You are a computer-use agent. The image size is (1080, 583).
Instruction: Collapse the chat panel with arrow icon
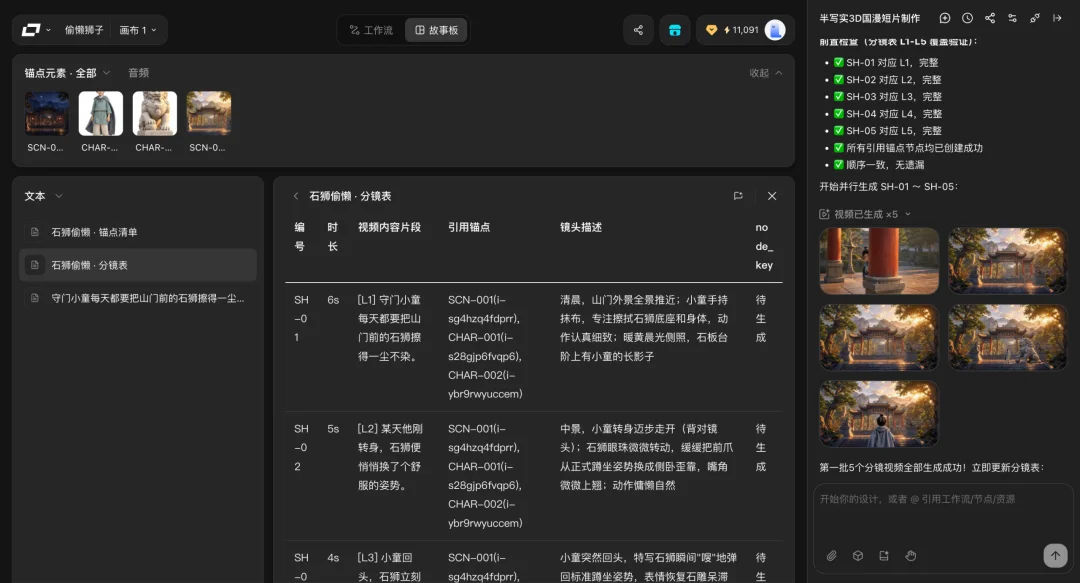pos(1057,18)
